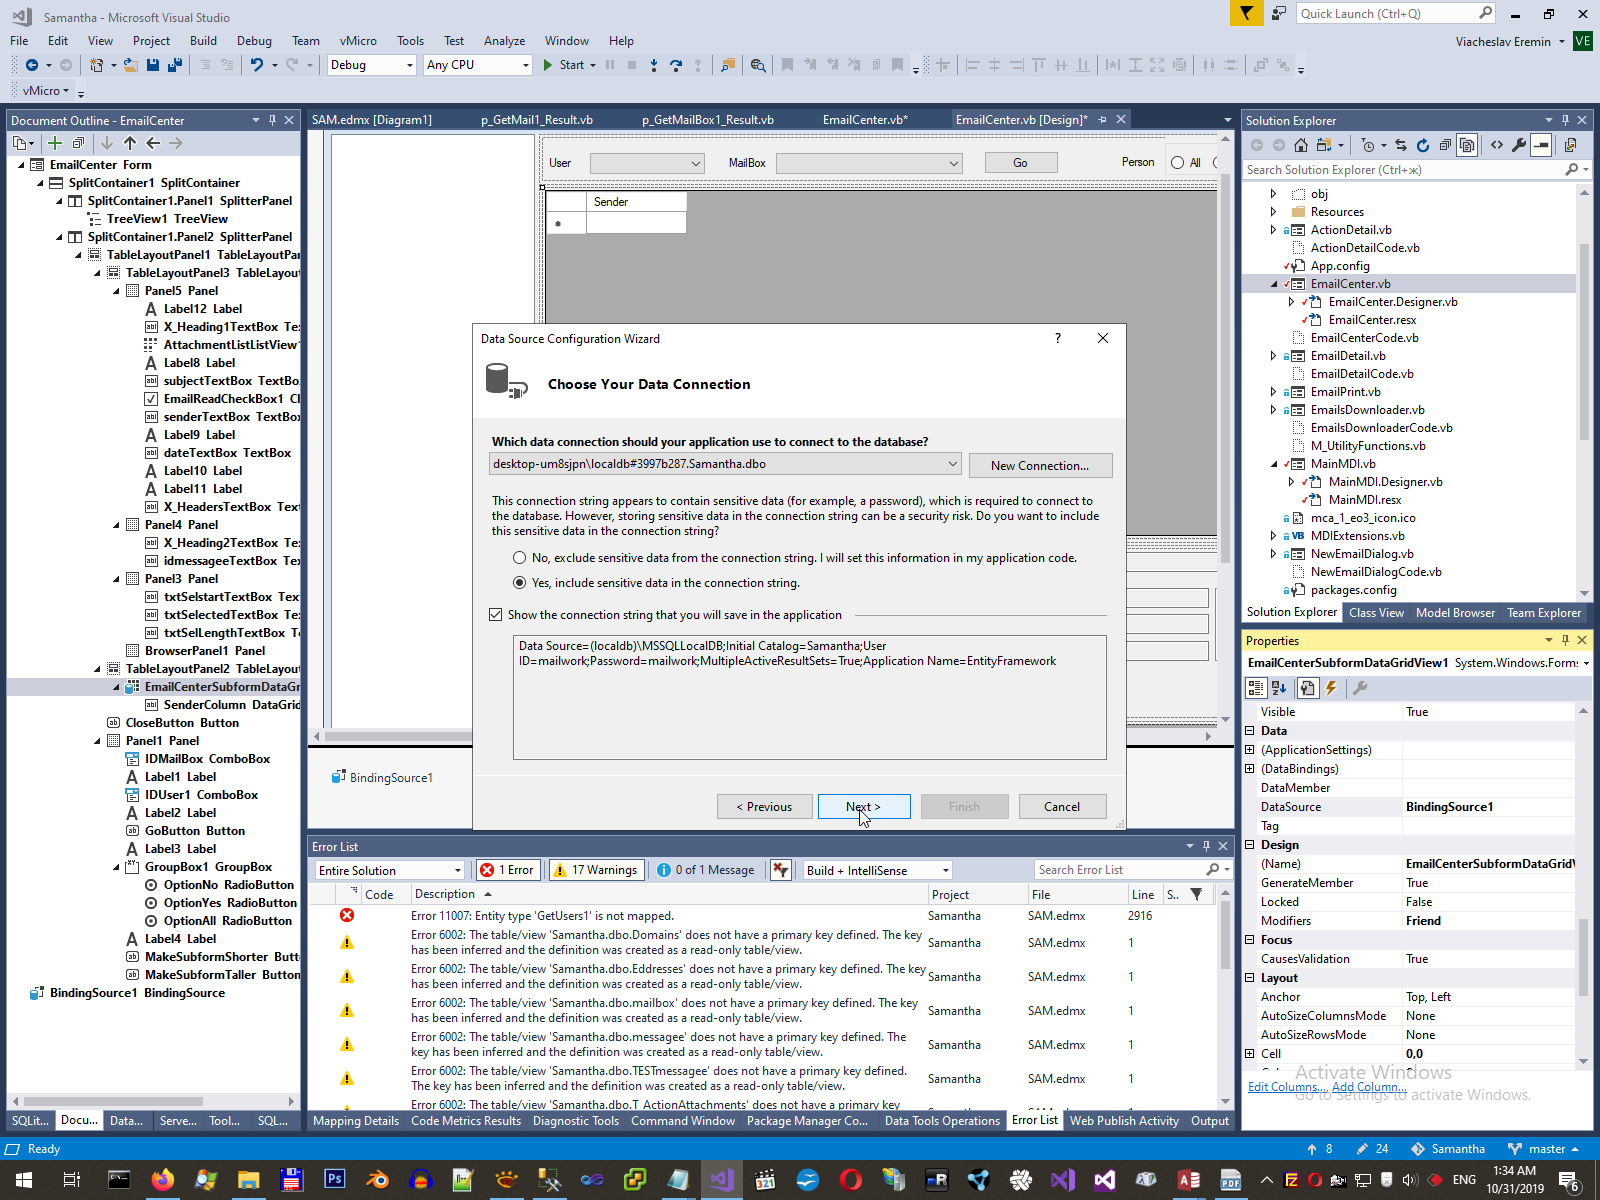The width and height of the screenshot is (1600, 1200).
Task: Click the Undo toolbar icon
Action: tap(257, 65)
